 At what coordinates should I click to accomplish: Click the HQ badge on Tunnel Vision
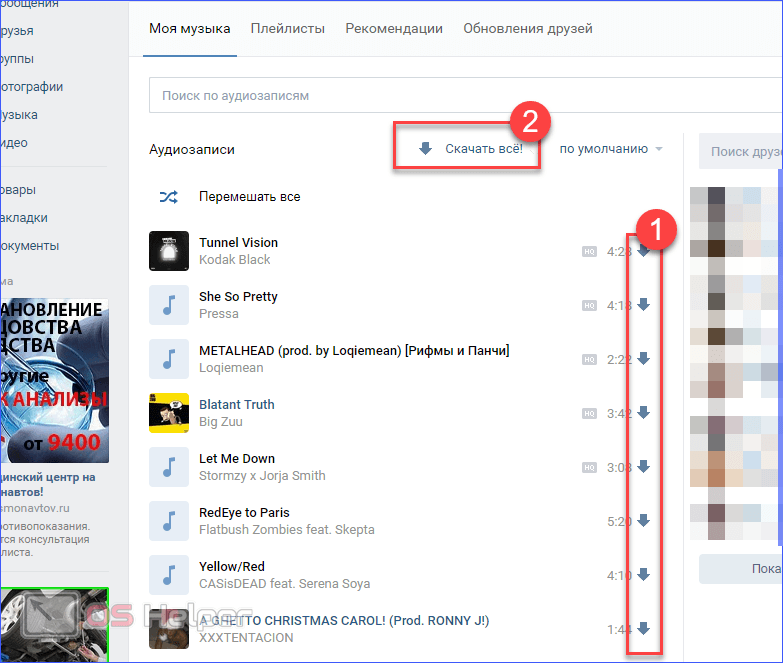[589, 252]
